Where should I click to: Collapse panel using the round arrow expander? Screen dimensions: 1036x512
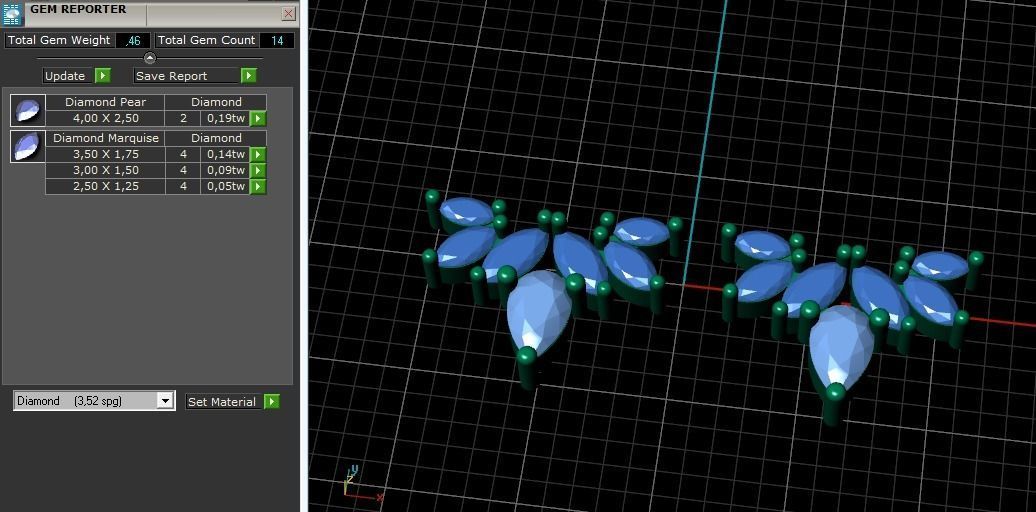pyautogui.click(x=150, y=58)
